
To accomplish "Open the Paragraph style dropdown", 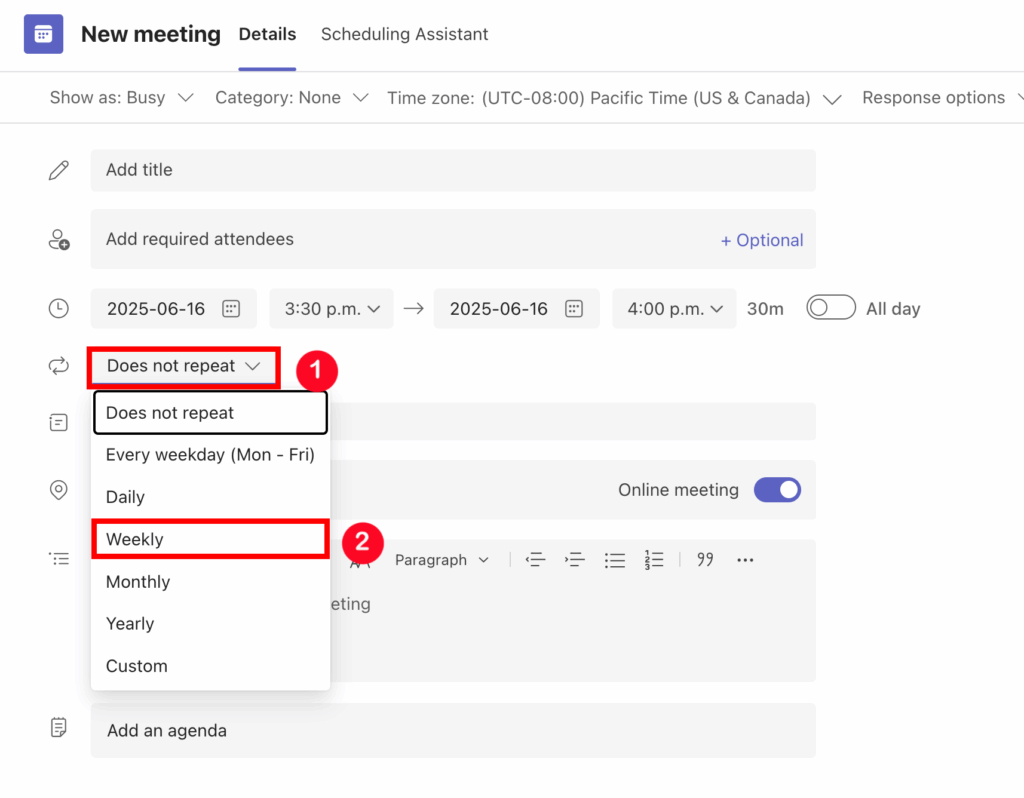I will point(441,560).
